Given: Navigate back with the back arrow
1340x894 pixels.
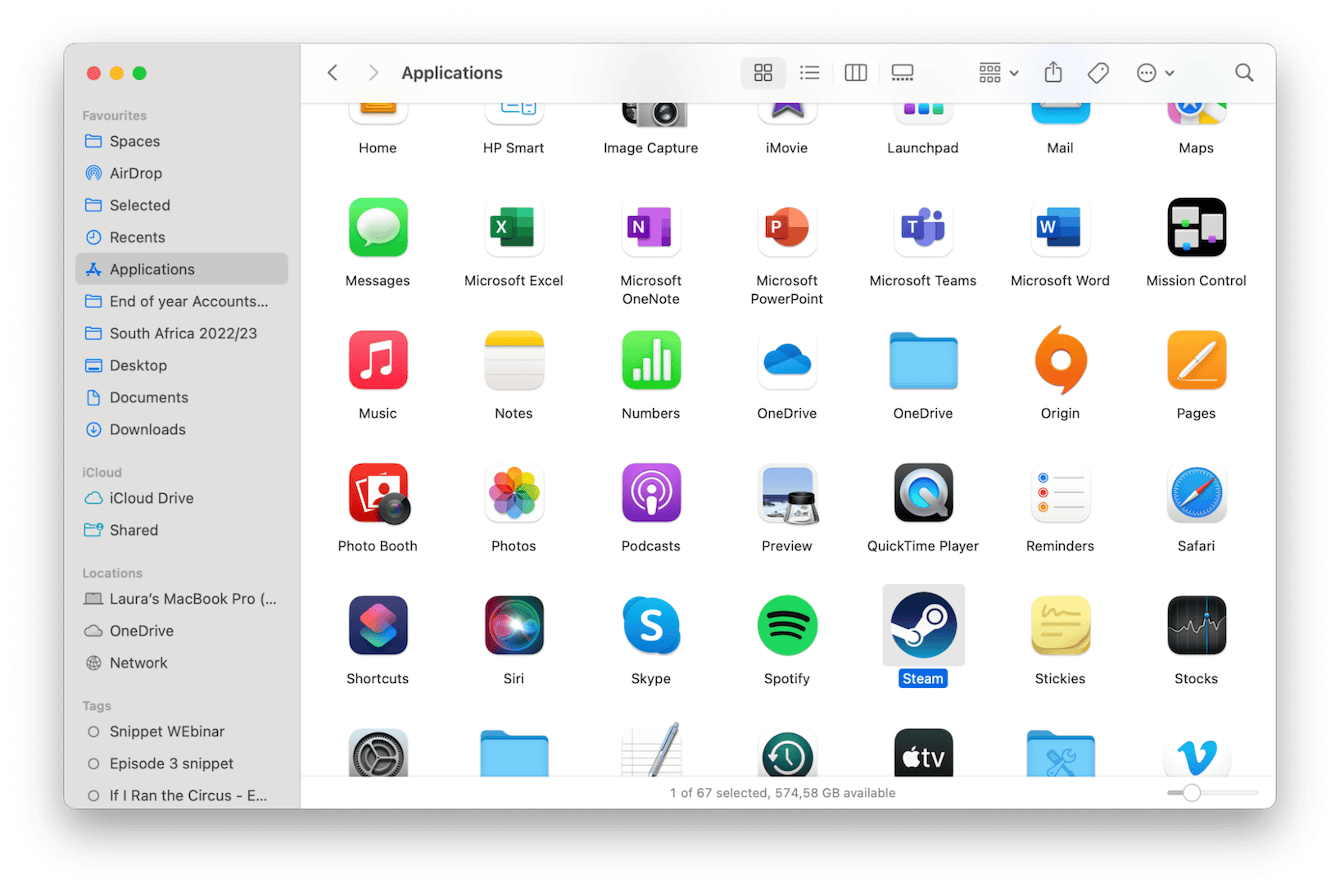Looking at the screenshot, I should (x=332, y=72).
